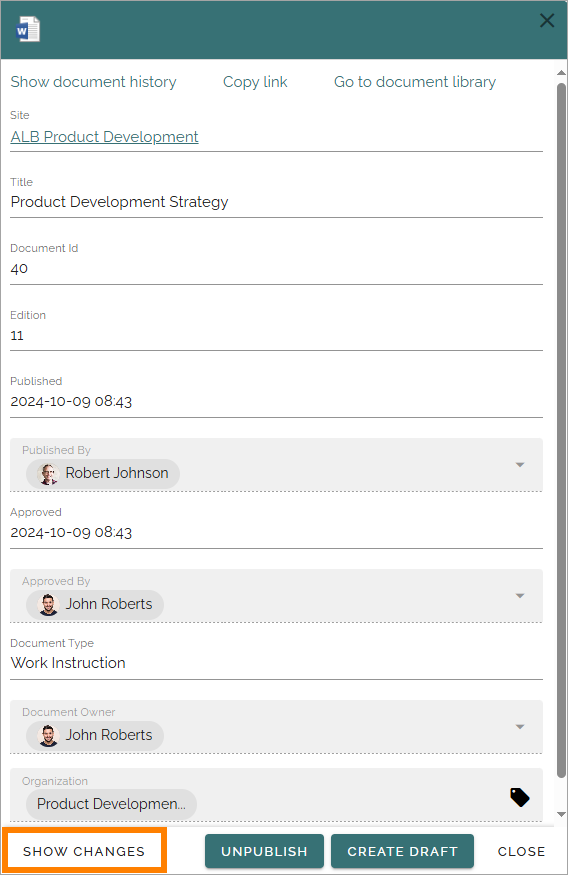Open Show document history
This screenshot has width=568, height=875.
(93, 82)
